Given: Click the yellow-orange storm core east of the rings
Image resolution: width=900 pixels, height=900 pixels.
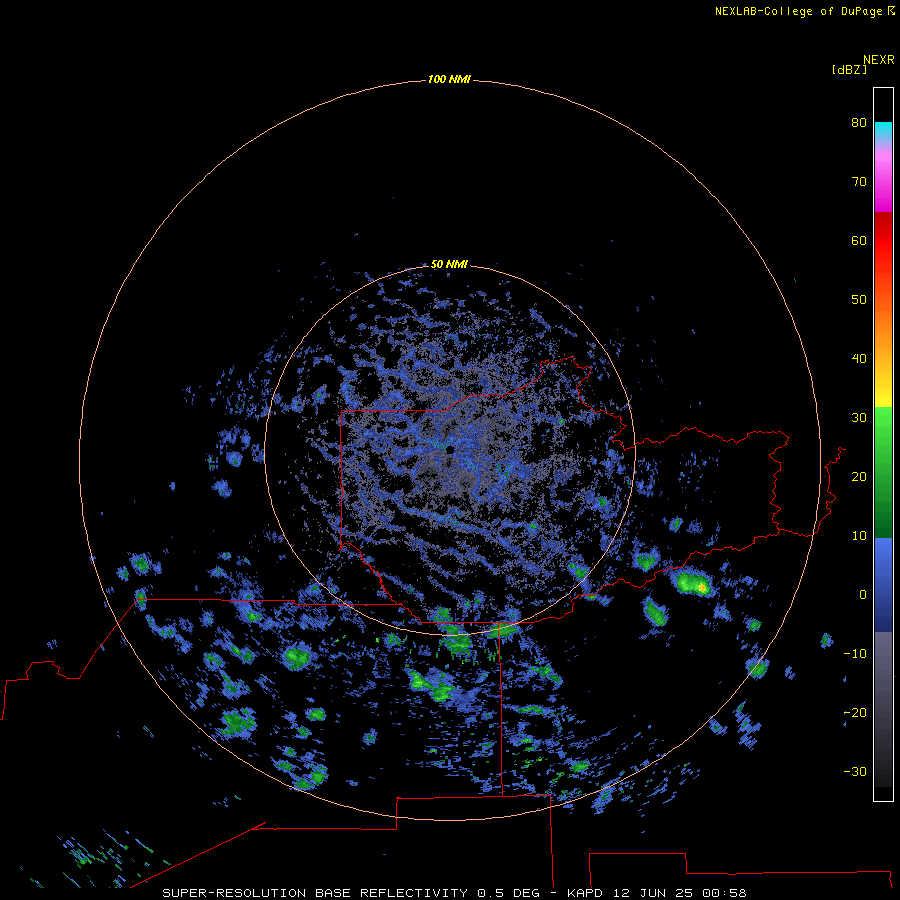Looking at the screenshot, I should (x=701, y=588).
